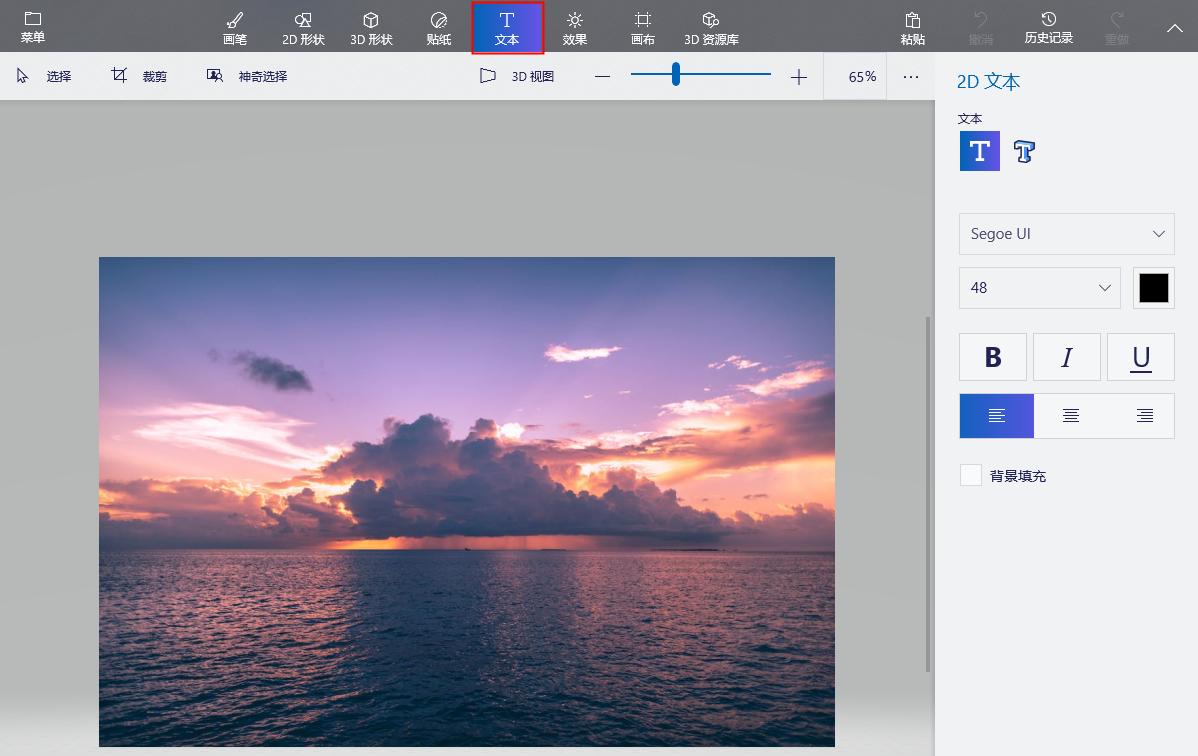Image resolution: width=1198 pixels, height=756 pixels.
Task: Select the 画笔 brushes tool
Action: click(x=235, y=28)
